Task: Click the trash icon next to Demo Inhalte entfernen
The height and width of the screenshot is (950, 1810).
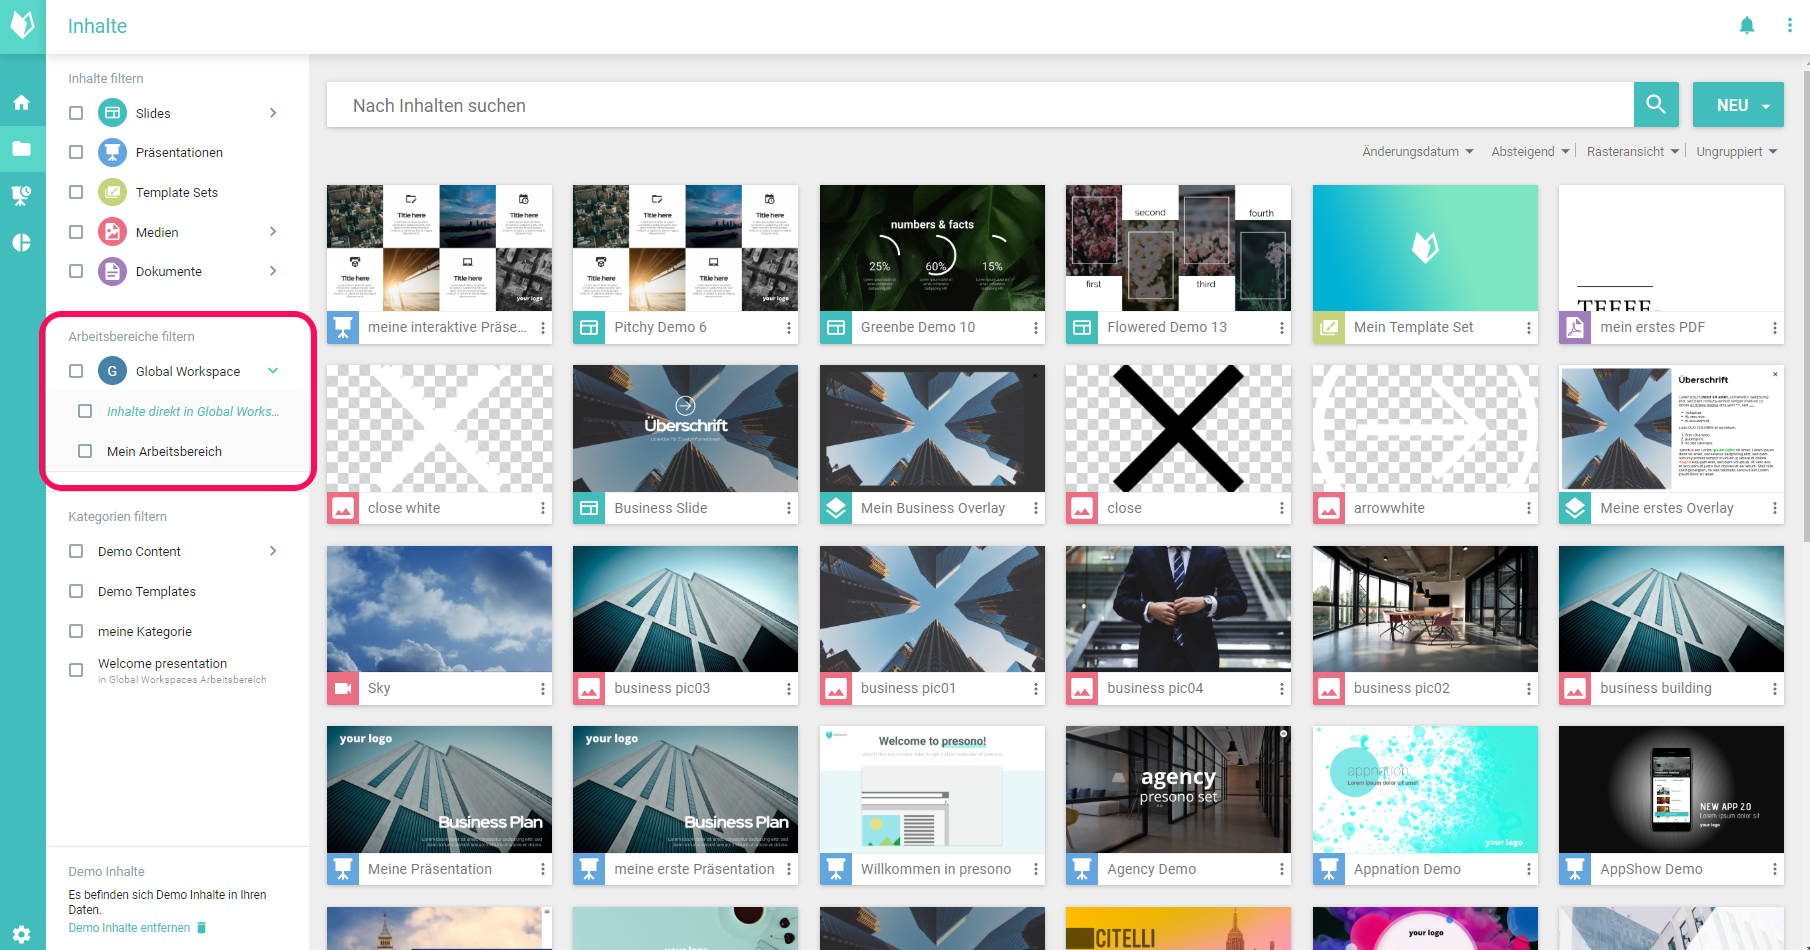Action: click(201, 928)
